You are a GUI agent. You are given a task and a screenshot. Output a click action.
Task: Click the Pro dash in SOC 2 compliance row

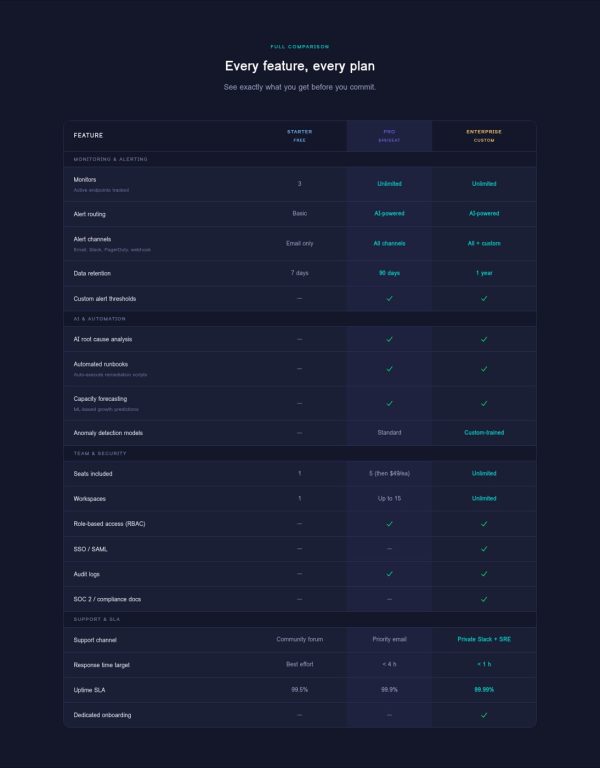[x=389, y=599]
